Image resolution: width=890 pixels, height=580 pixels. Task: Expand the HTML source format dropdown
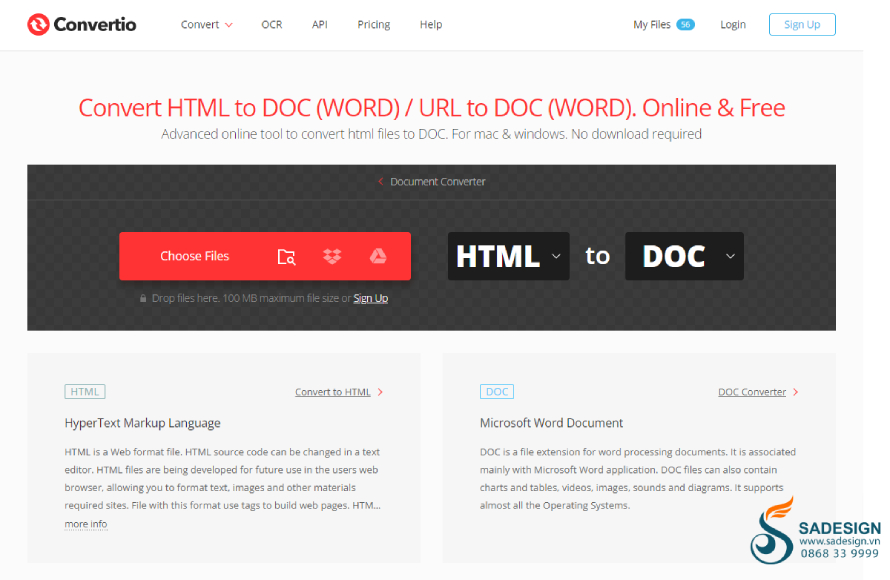click(x=509, y=256)
